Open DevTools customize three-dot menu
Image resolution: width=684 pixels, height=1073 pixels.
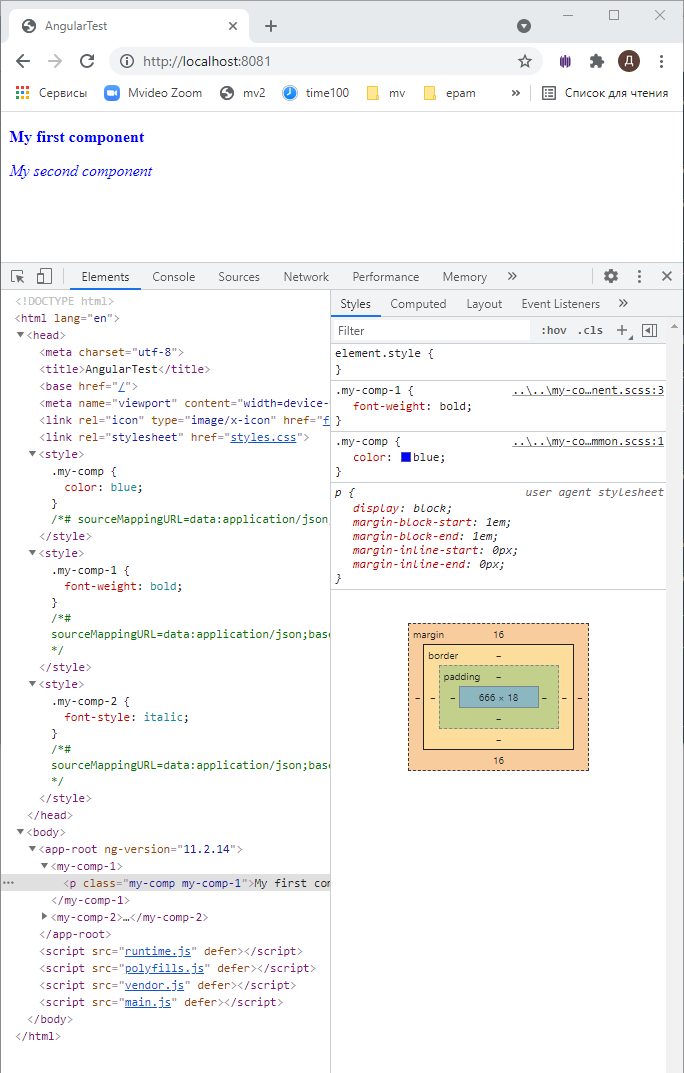pos(640,276)
